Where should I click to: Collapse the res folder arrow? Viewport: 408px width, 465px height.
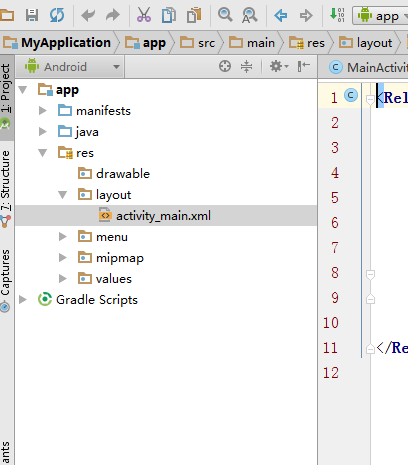pos(43,153)
